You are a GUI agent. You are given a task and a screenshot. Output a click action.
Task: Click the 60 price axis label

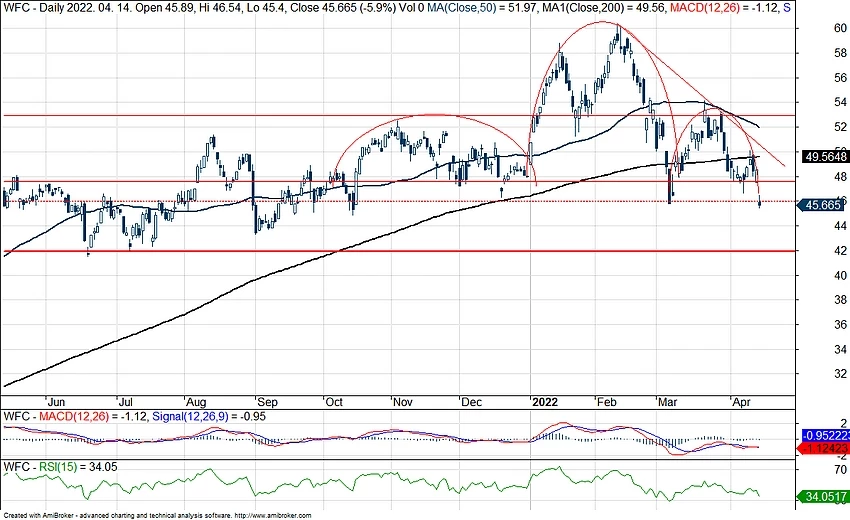(840, 28)
